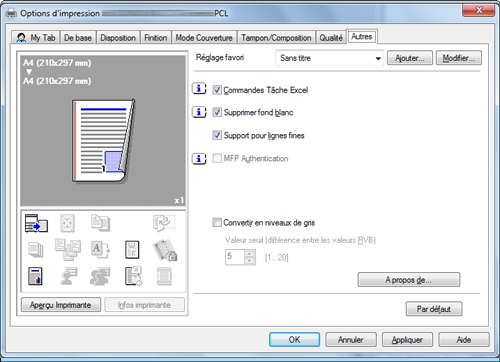The height and width of the screenshot is (362, 500).
Task: Switch to the Disposition tab
Action: [x=118, y=38]
